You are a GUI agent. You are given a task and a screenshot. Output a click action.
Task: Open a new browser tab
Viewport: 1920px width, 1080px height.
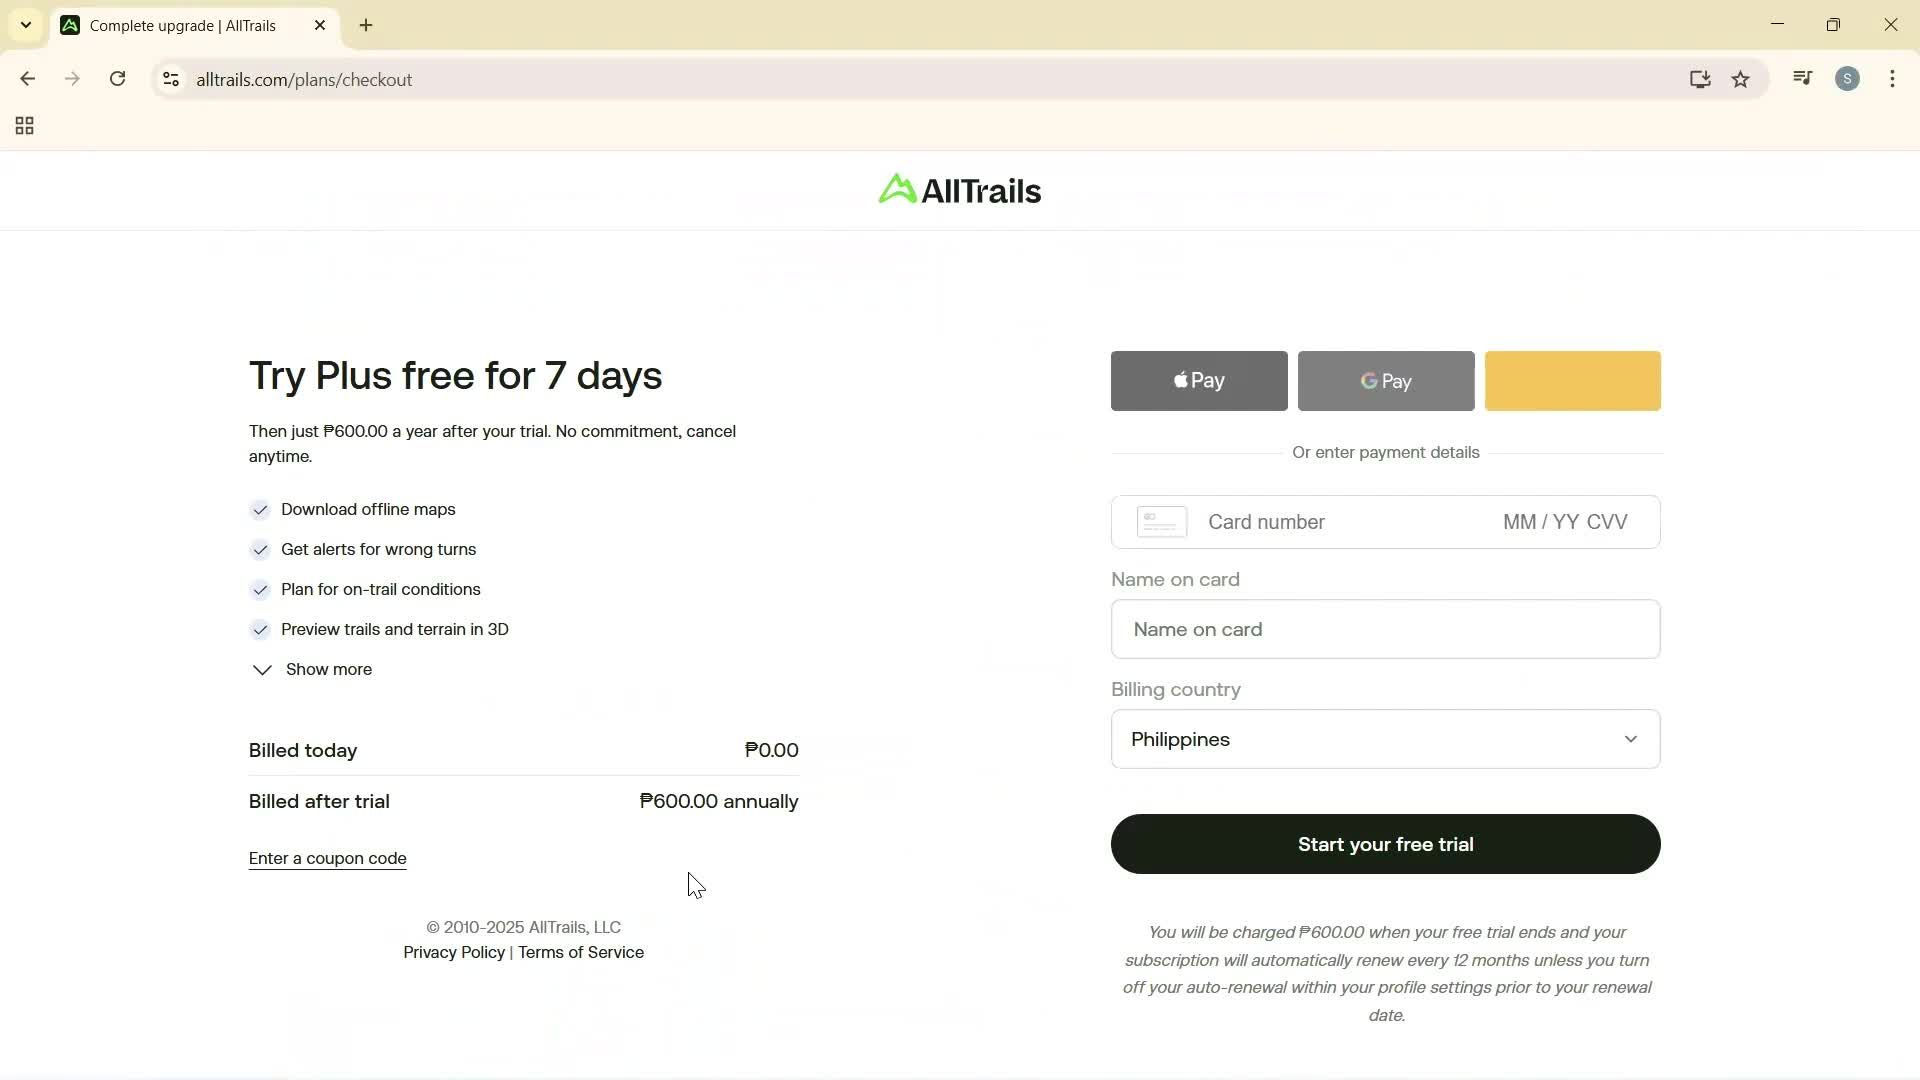(365, 25)
